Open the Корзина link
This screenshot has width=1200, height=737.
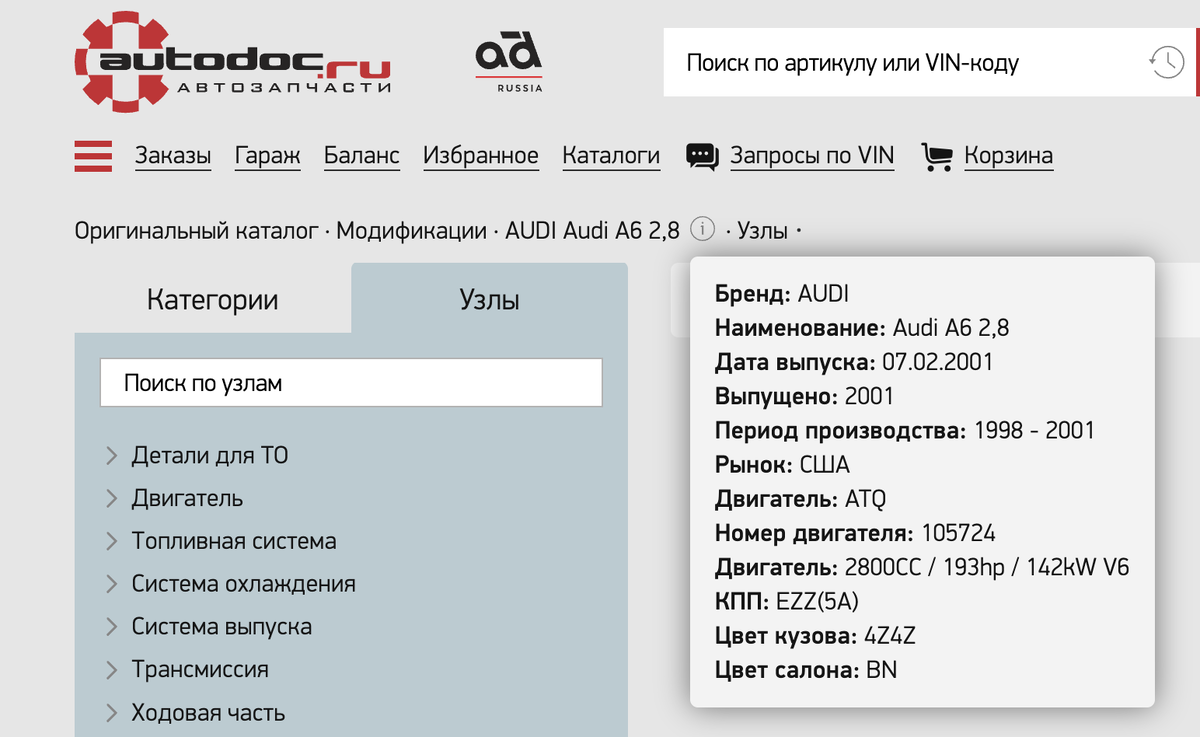(1008, 156)
